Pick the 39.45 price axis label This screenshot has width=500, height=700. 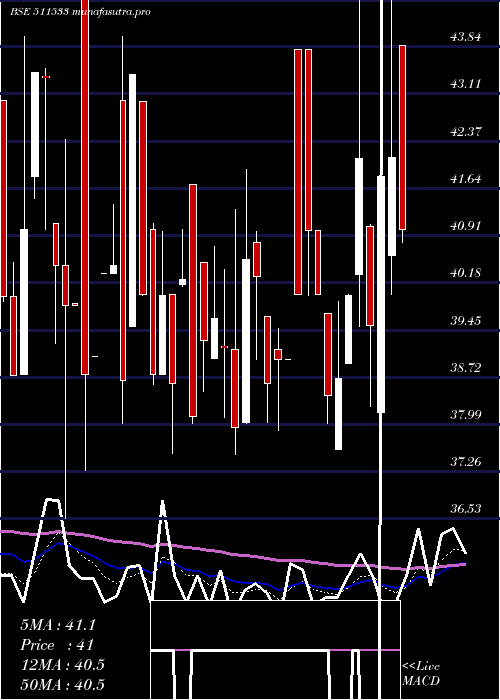pyautogui.click(x=466, y=321)
